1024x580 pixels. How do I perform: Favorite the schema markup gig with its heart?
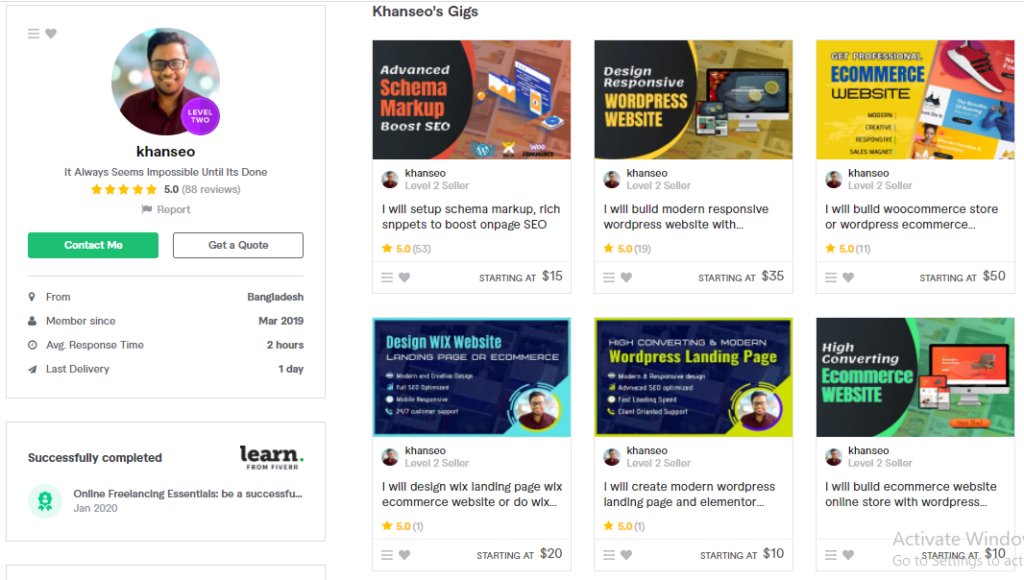pyautogui.click(x=404, y=278)
